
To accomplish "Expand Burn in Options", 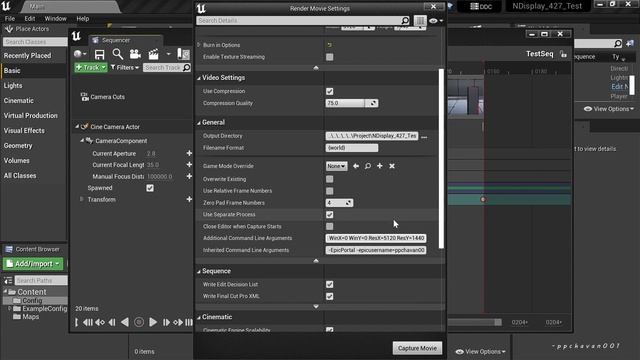I will click(199, 45).
